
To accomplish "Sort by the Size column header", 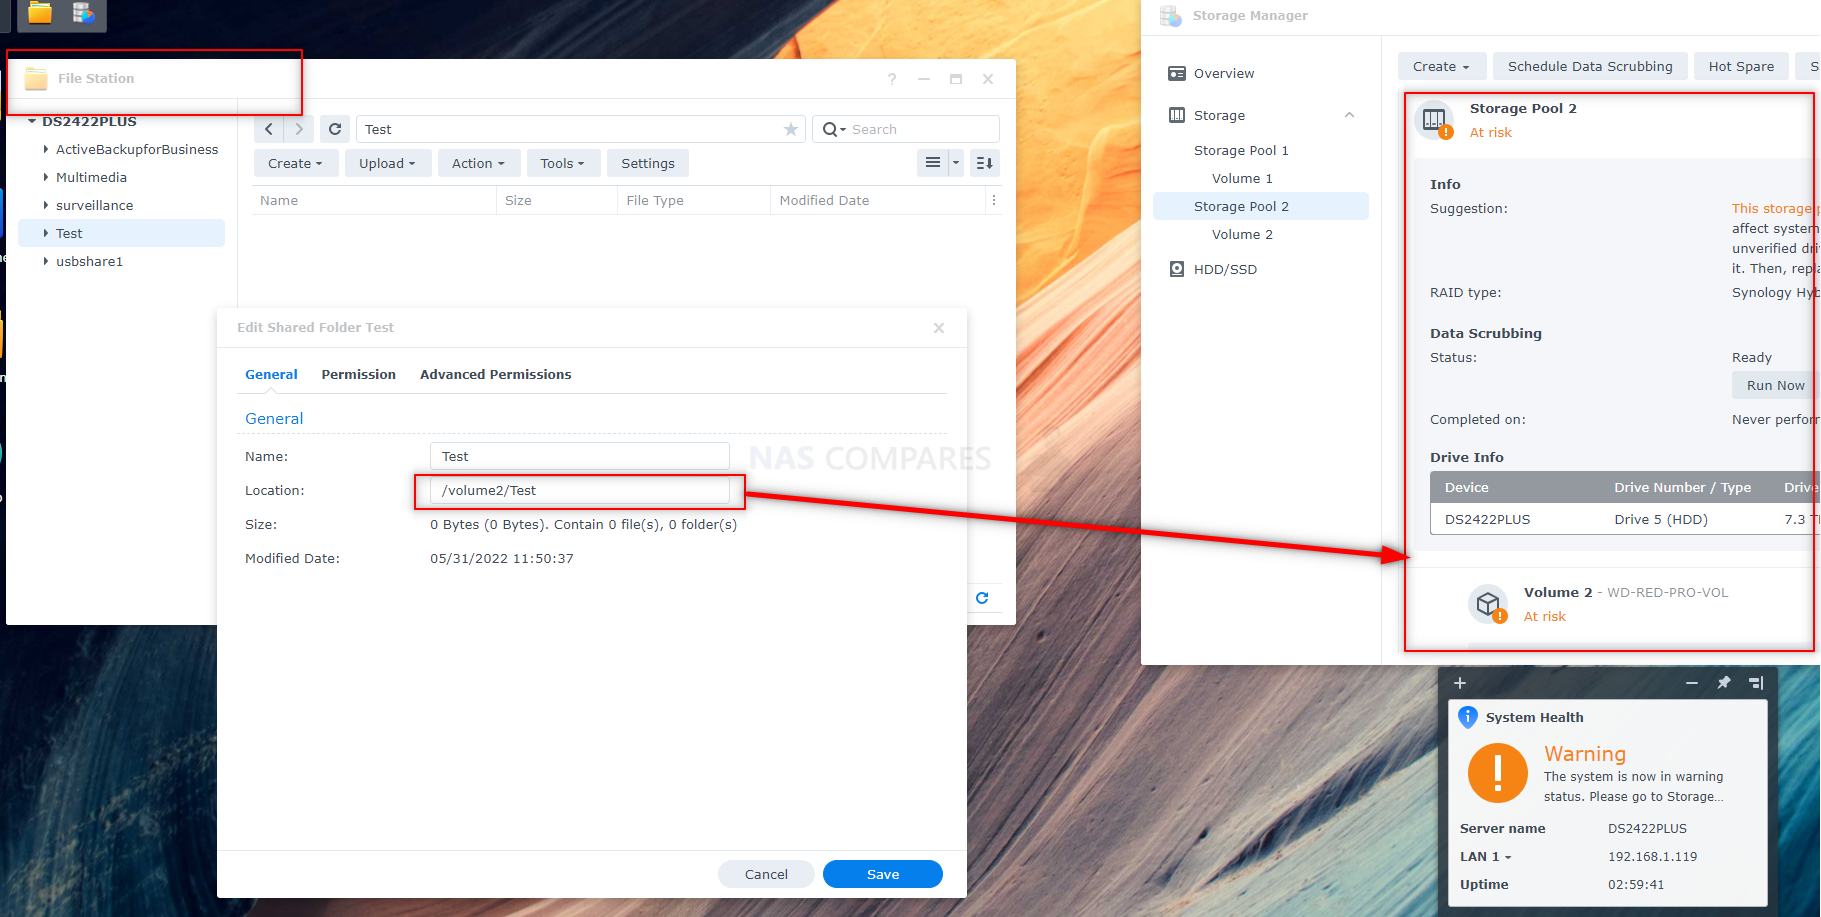I will [556, 200].
